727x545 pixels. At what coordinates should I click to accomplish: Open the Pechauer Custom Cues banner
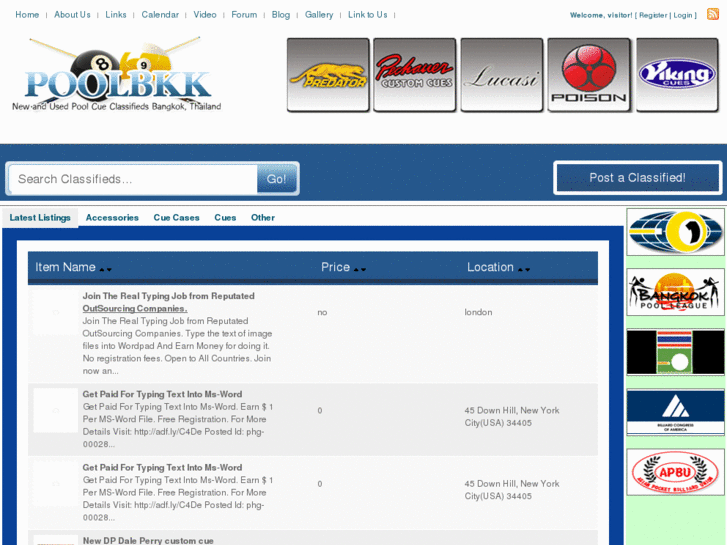[x=415, y=75]
